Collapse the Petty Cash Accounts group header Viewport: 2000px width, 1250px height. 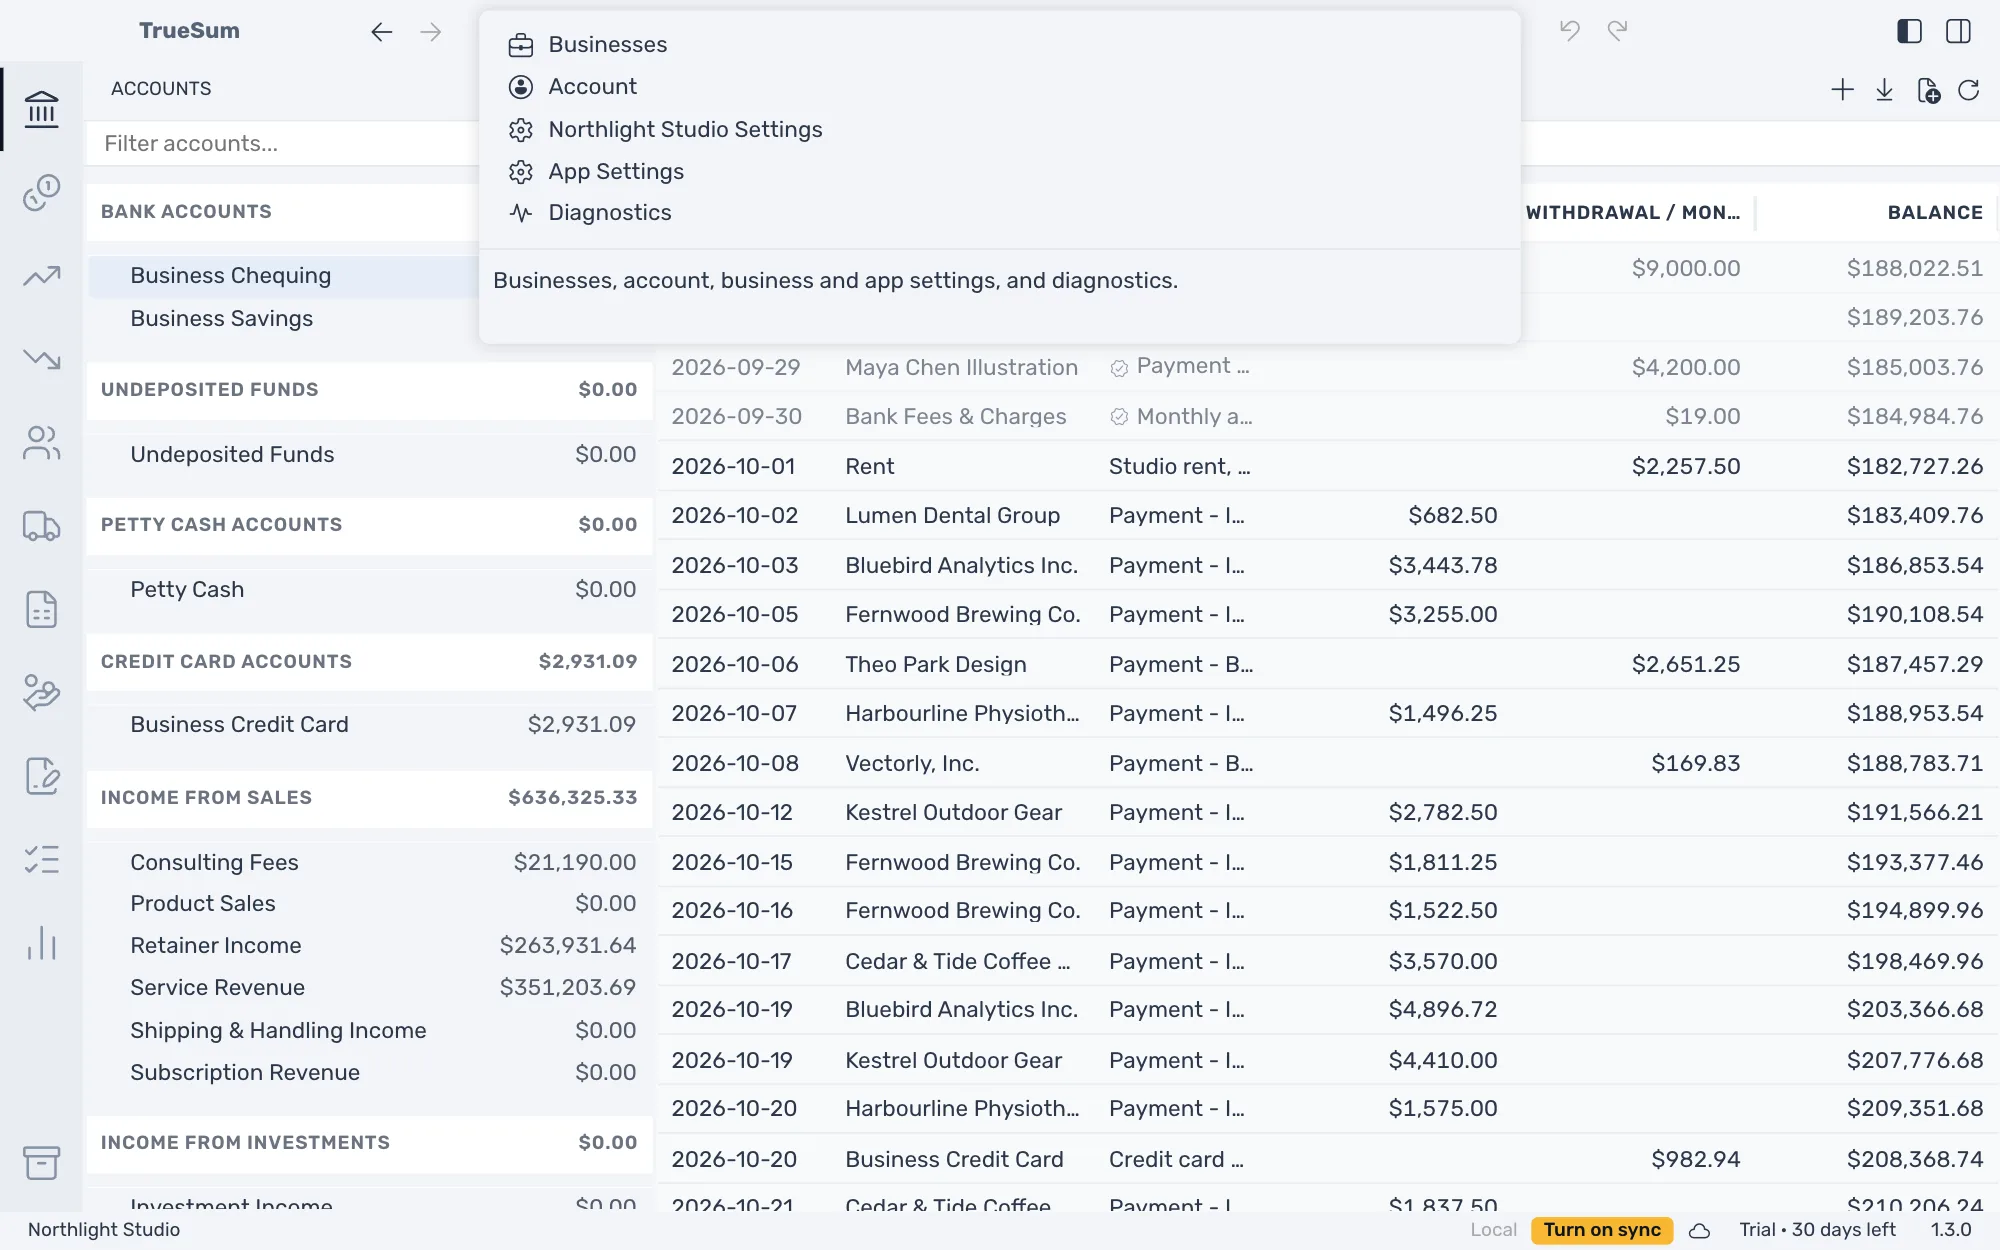[369, 525]
